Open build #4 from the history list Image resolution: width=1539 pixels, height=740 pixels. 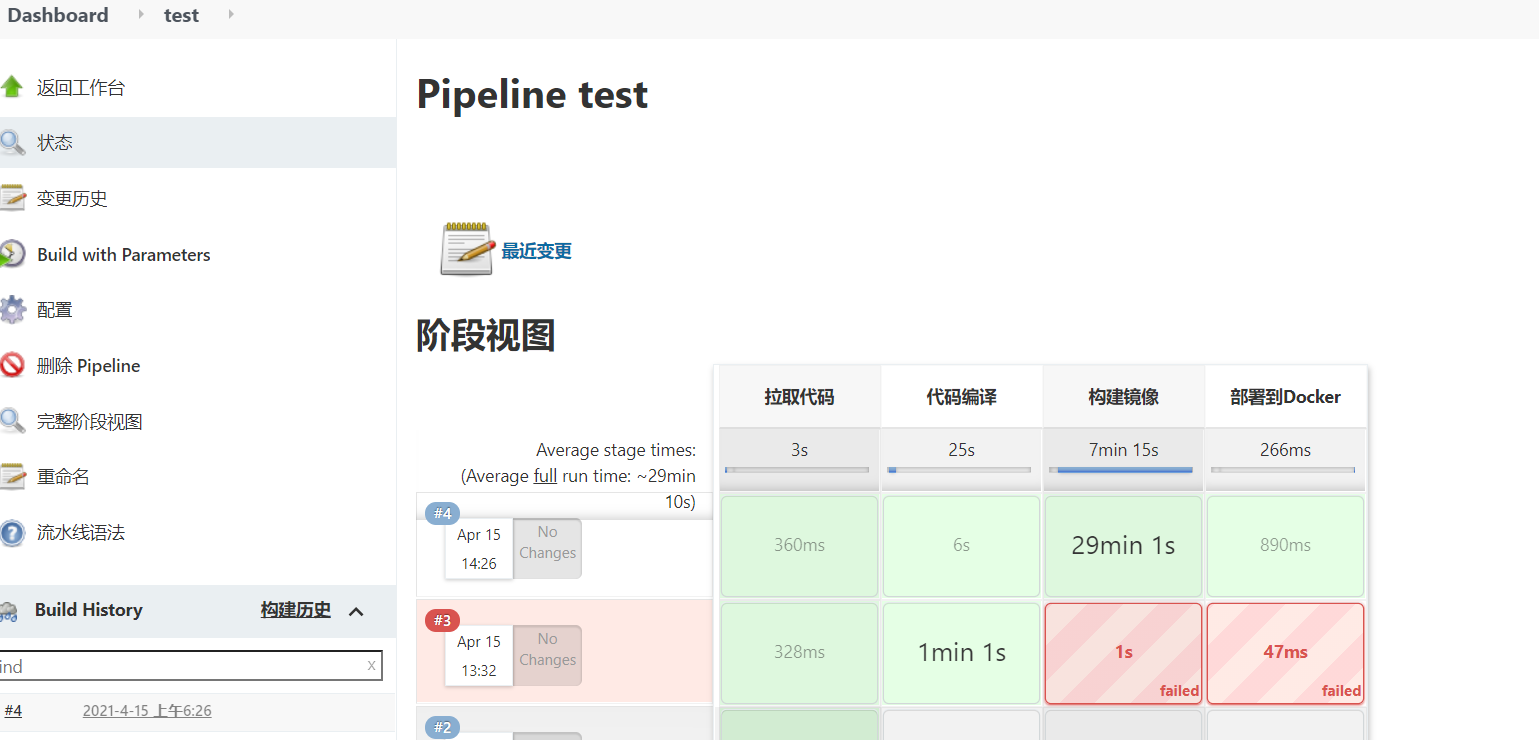click(x=14, y=710)
